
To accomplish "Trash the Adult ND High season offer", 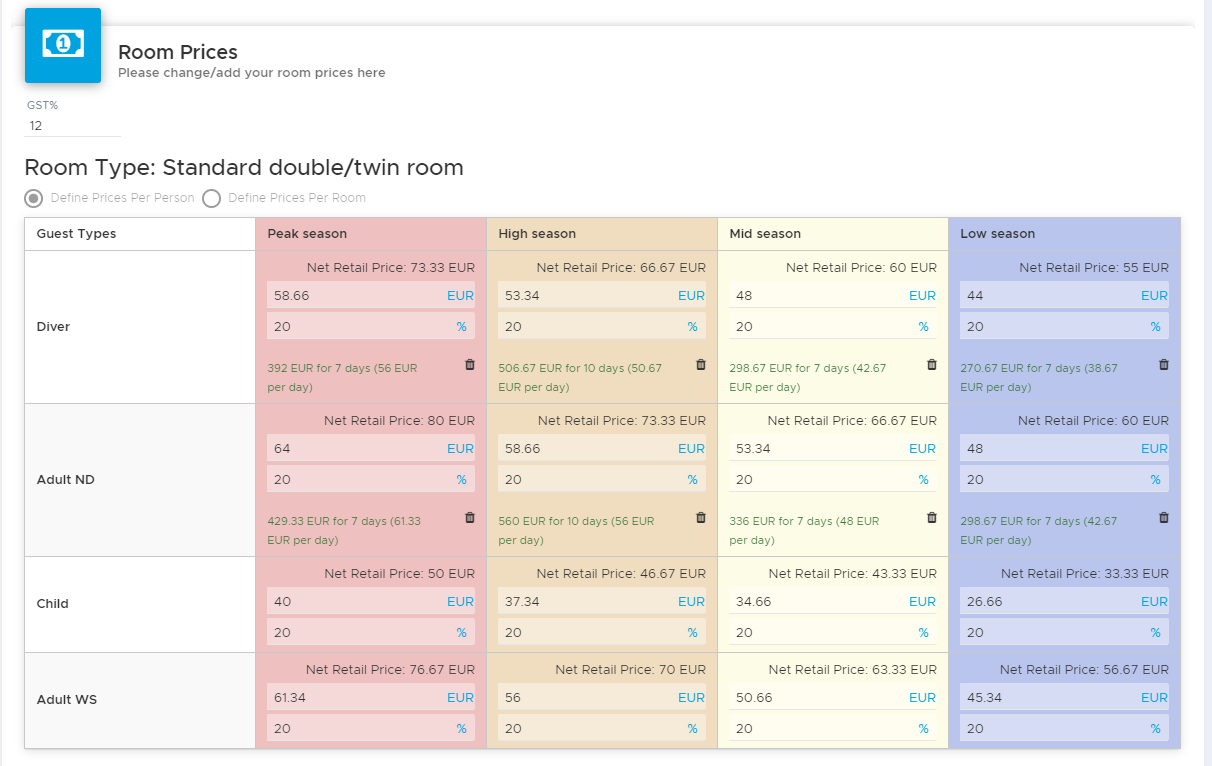I will point(701,518).
